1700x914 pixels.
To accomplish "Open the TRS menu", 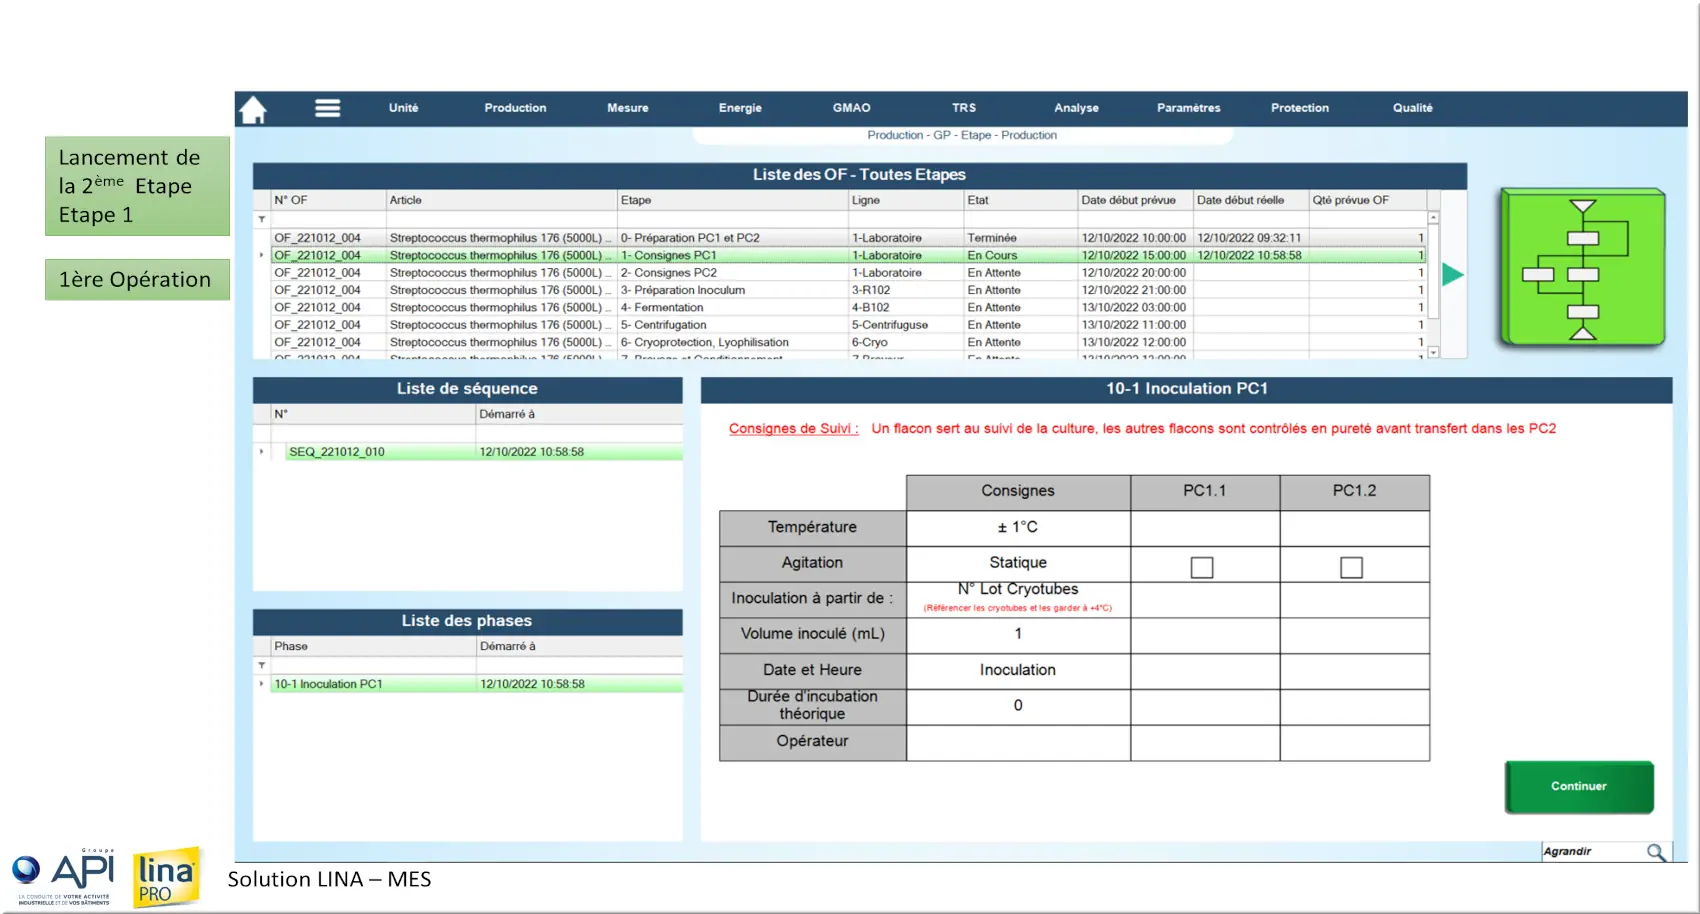I will pos(964,108).
